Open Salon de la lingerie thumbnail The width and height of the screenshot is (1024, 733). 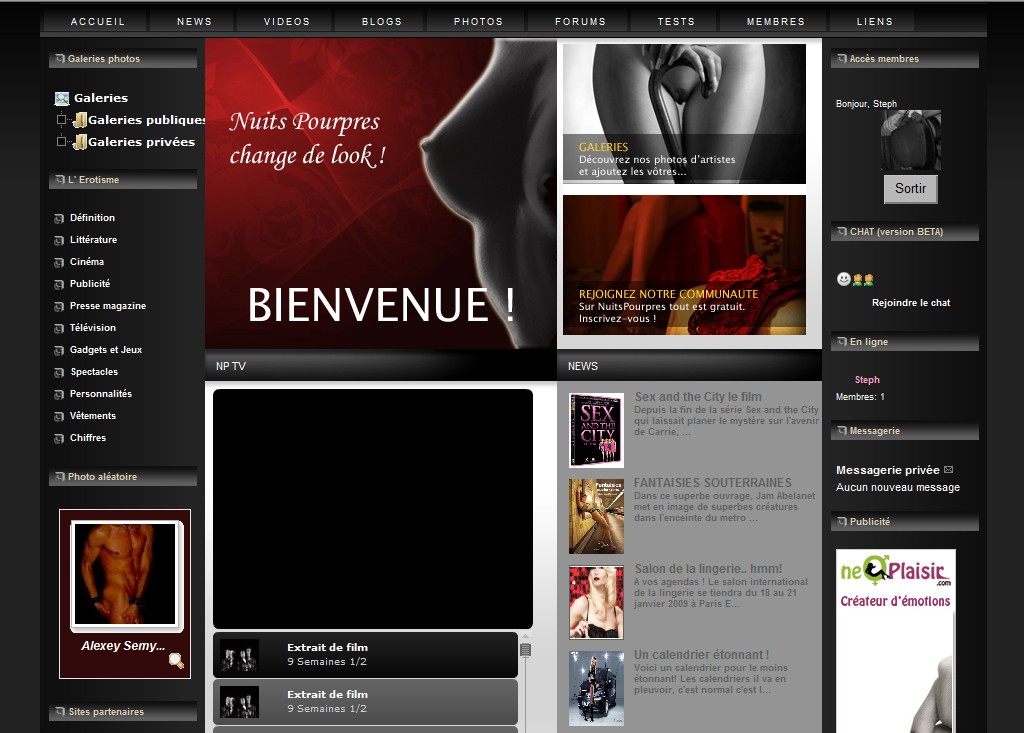596,602
